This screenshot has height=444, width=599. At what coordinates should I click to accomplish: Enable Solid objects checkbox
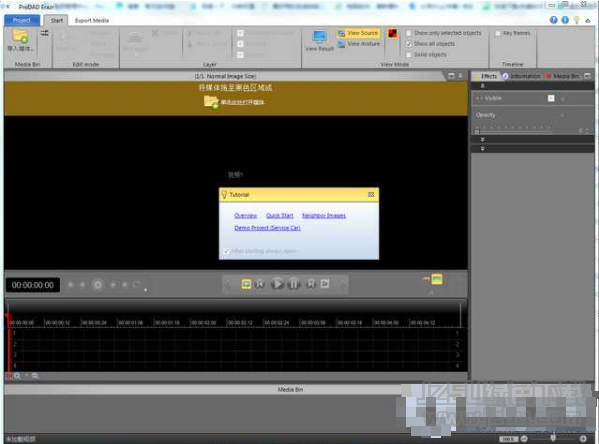coord(409,55)
